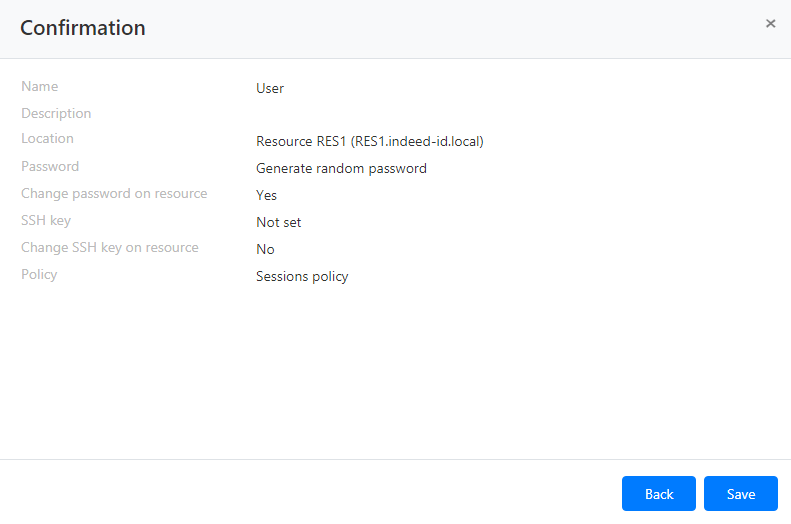Screen dimensions: 791x524
Task: Click the Change SSH key on resource label
Action: coord(110,248)
